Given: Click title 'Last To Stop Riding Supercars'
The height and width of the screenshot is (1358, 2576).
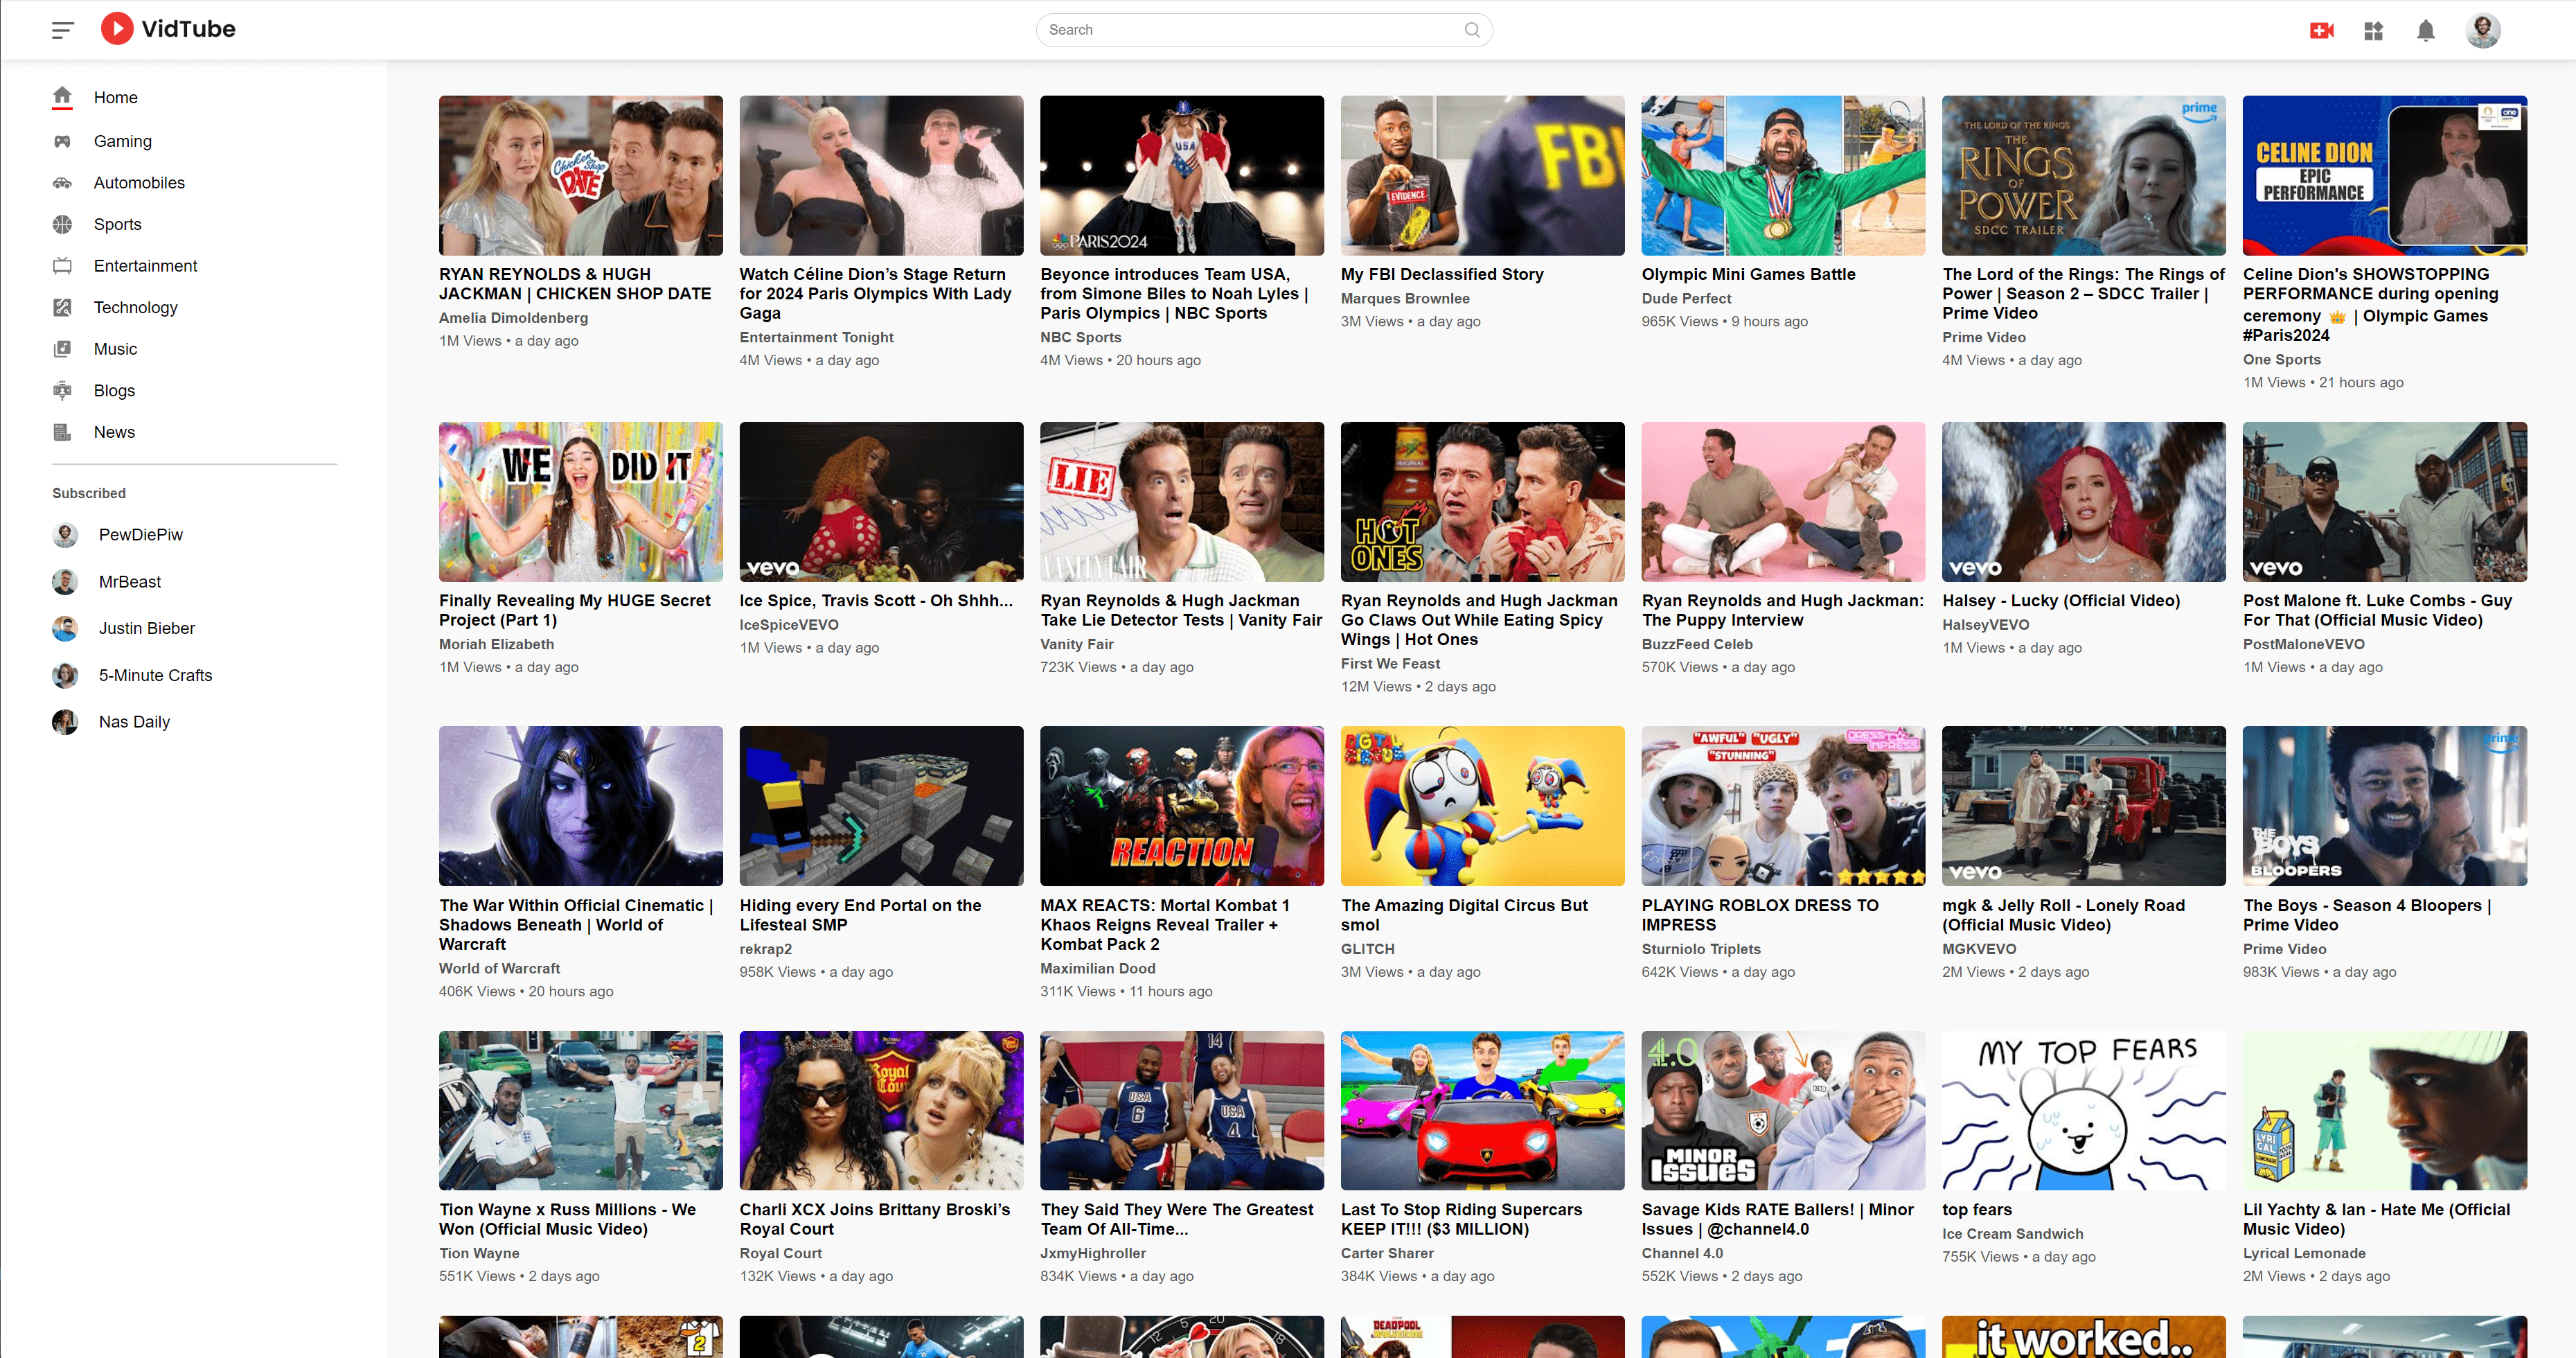Looking at the screenshot, I should (x=1461, y=1219).
